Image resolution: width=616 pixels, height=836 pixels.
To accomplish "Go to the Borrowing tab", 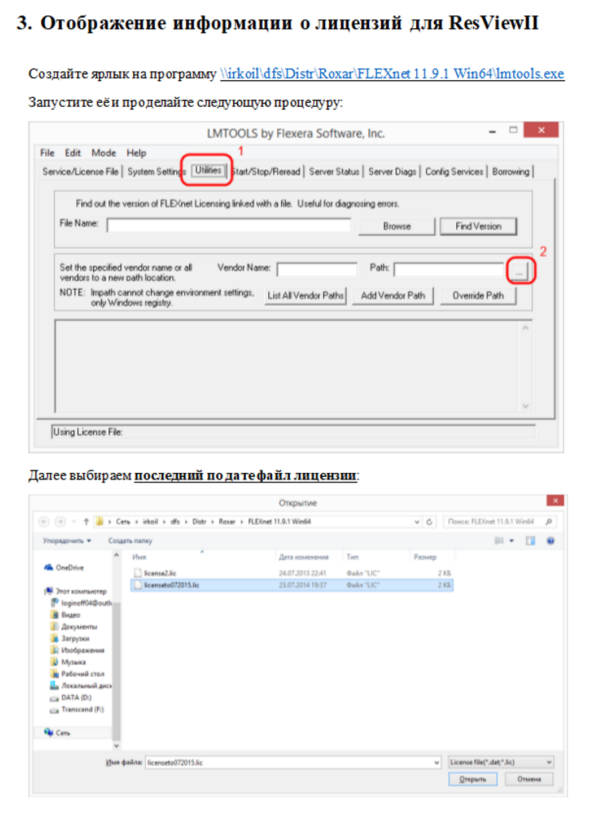I will click(x=511, y=172).
